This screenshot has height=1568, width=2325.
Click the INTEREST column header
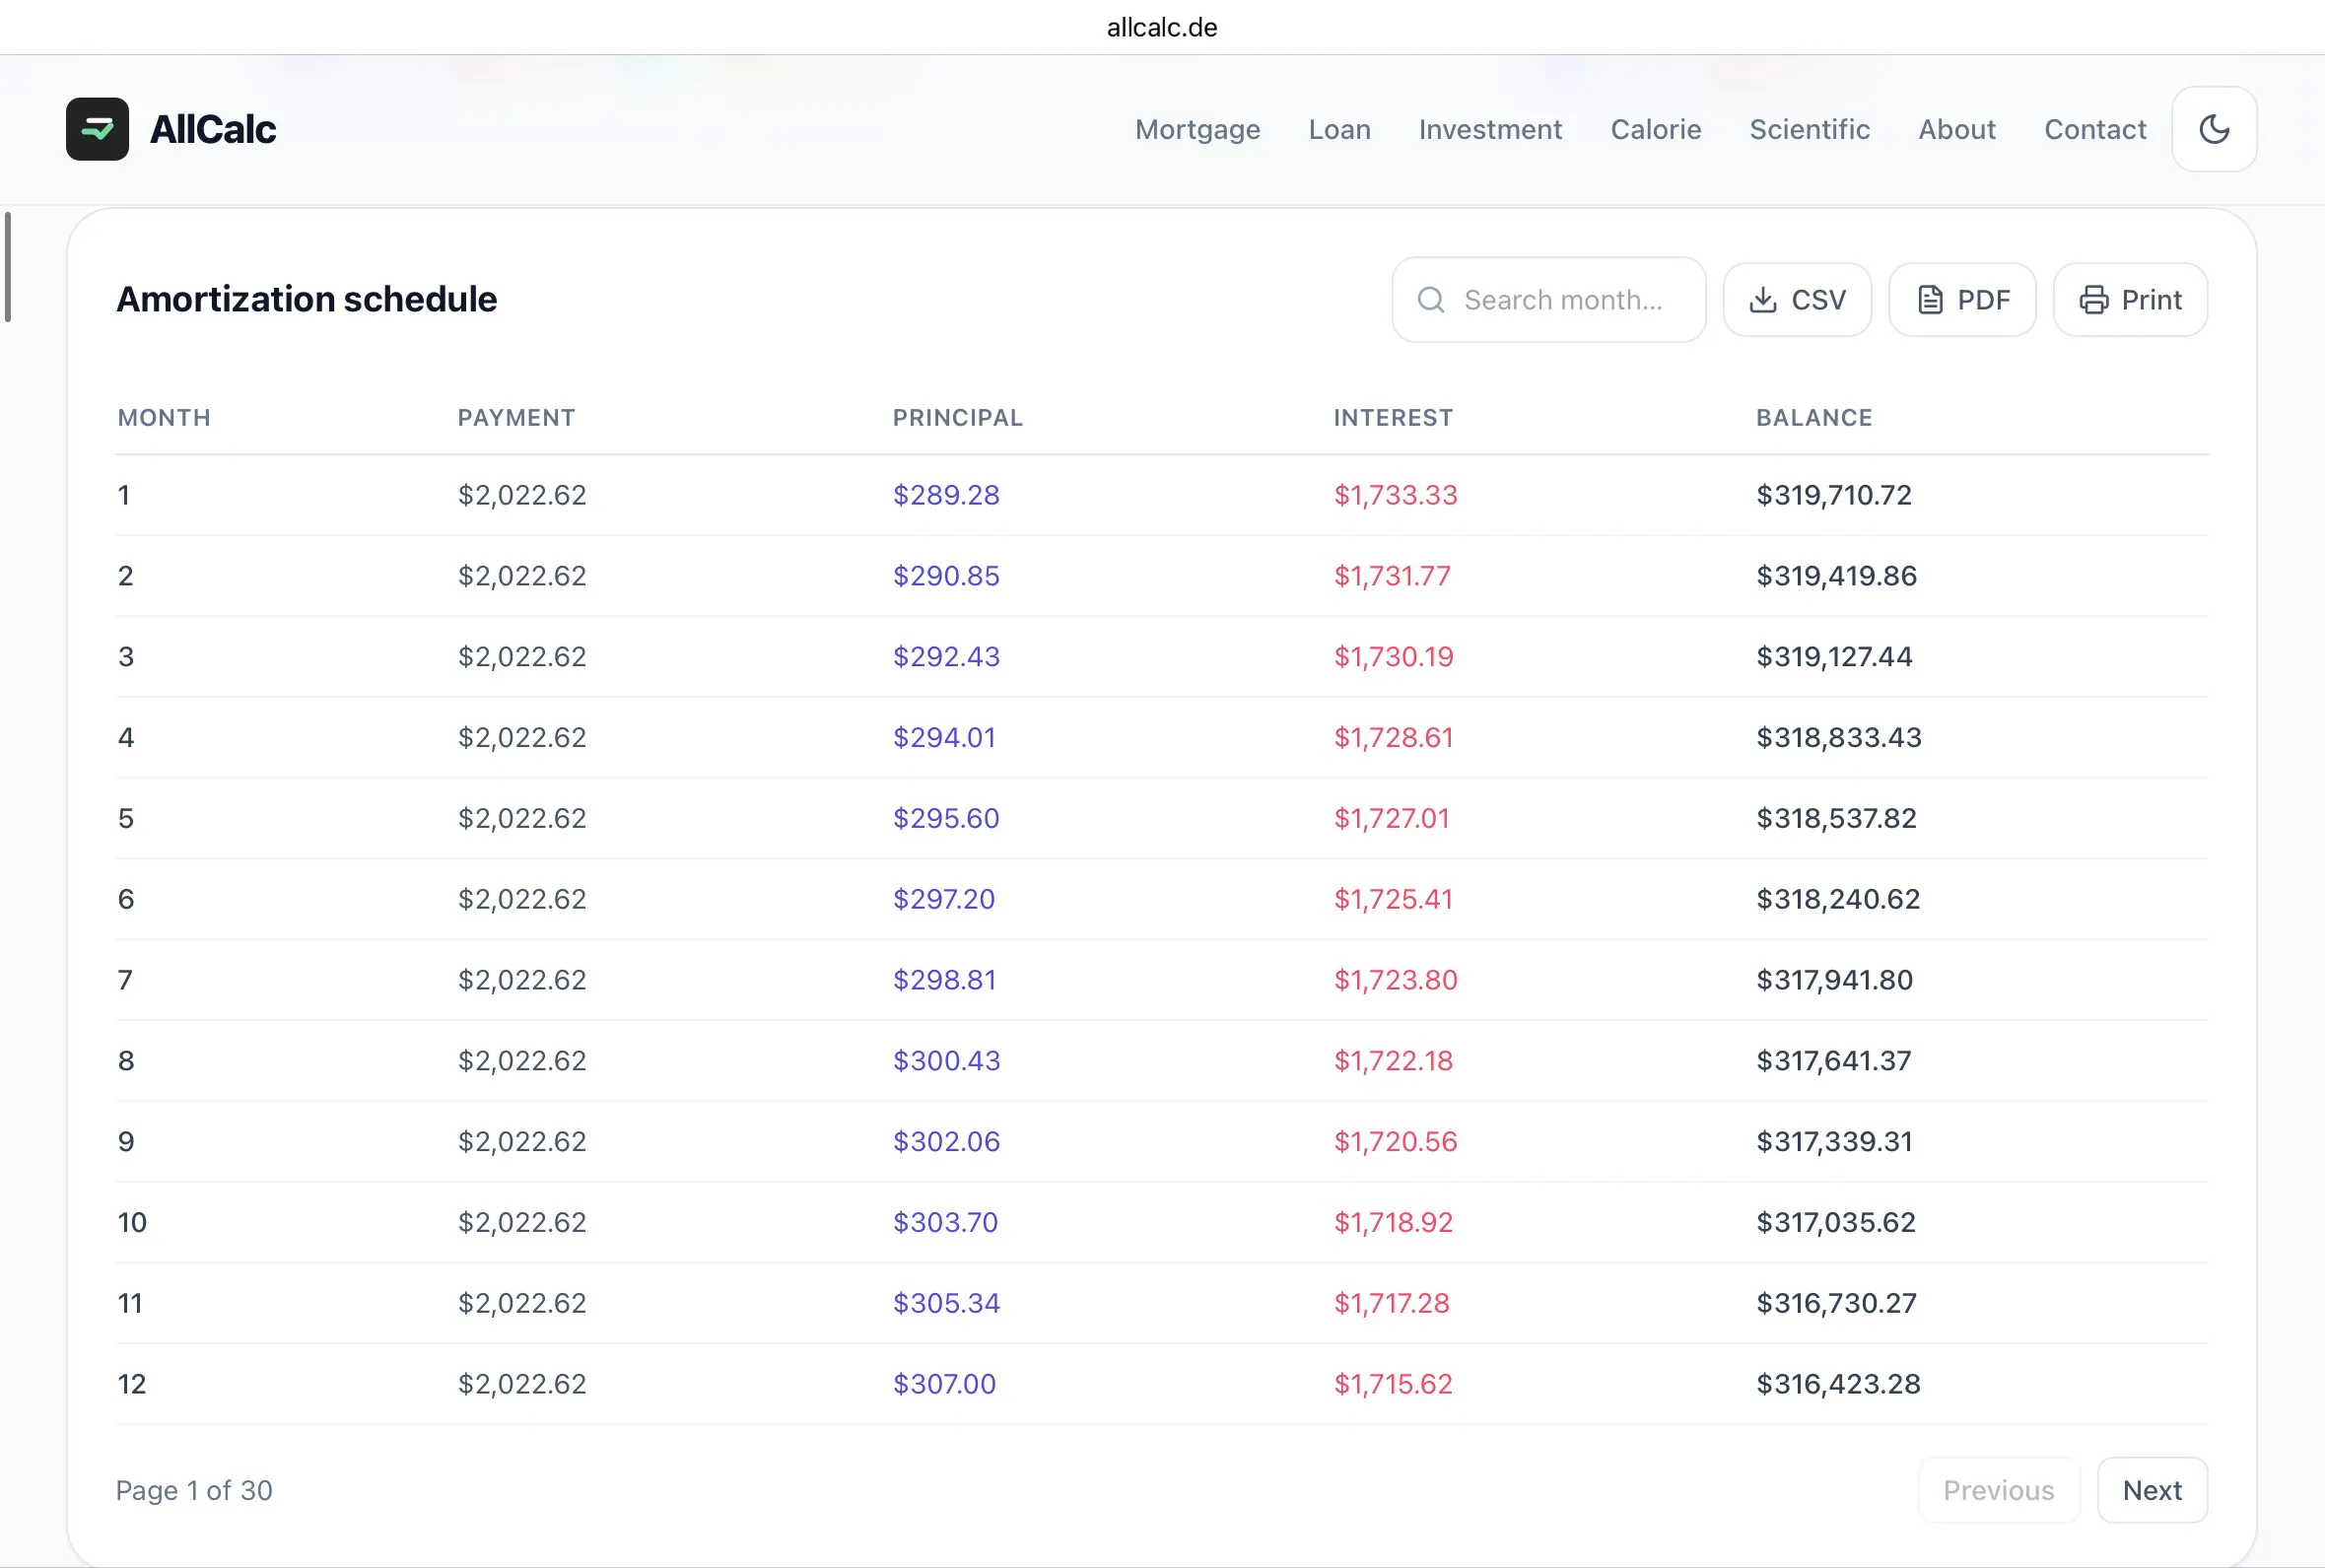point(1393,418)
